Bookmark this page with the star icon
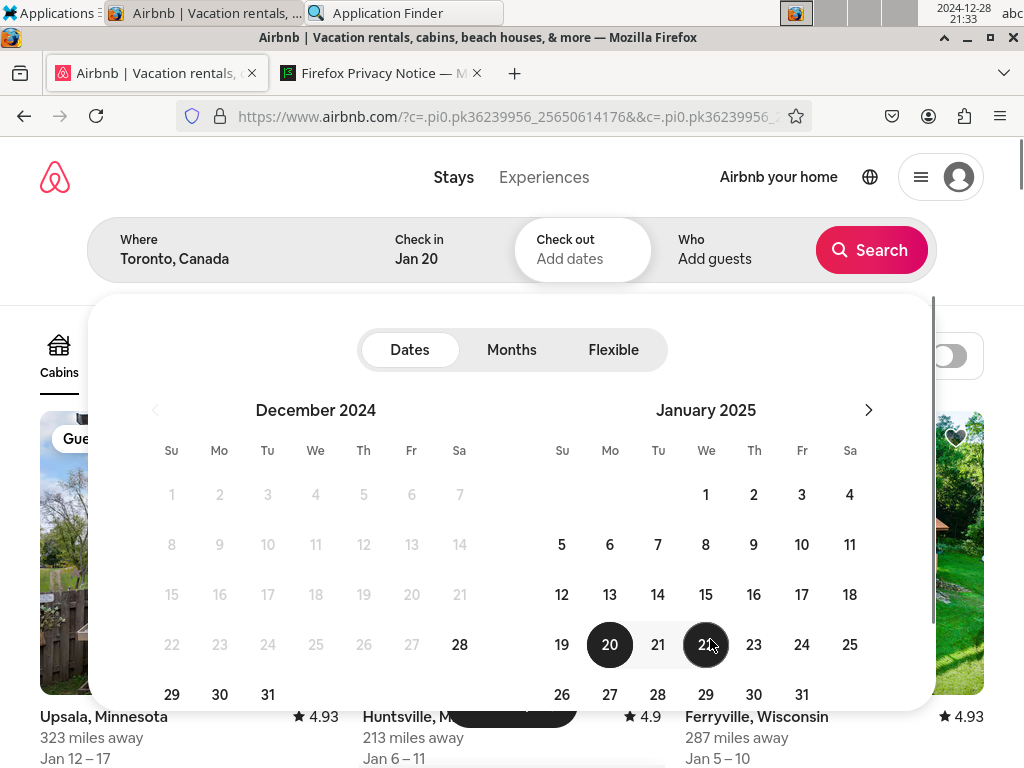Screen dimensions: 1024x768 pyautogui.click(x=795, y=116)
